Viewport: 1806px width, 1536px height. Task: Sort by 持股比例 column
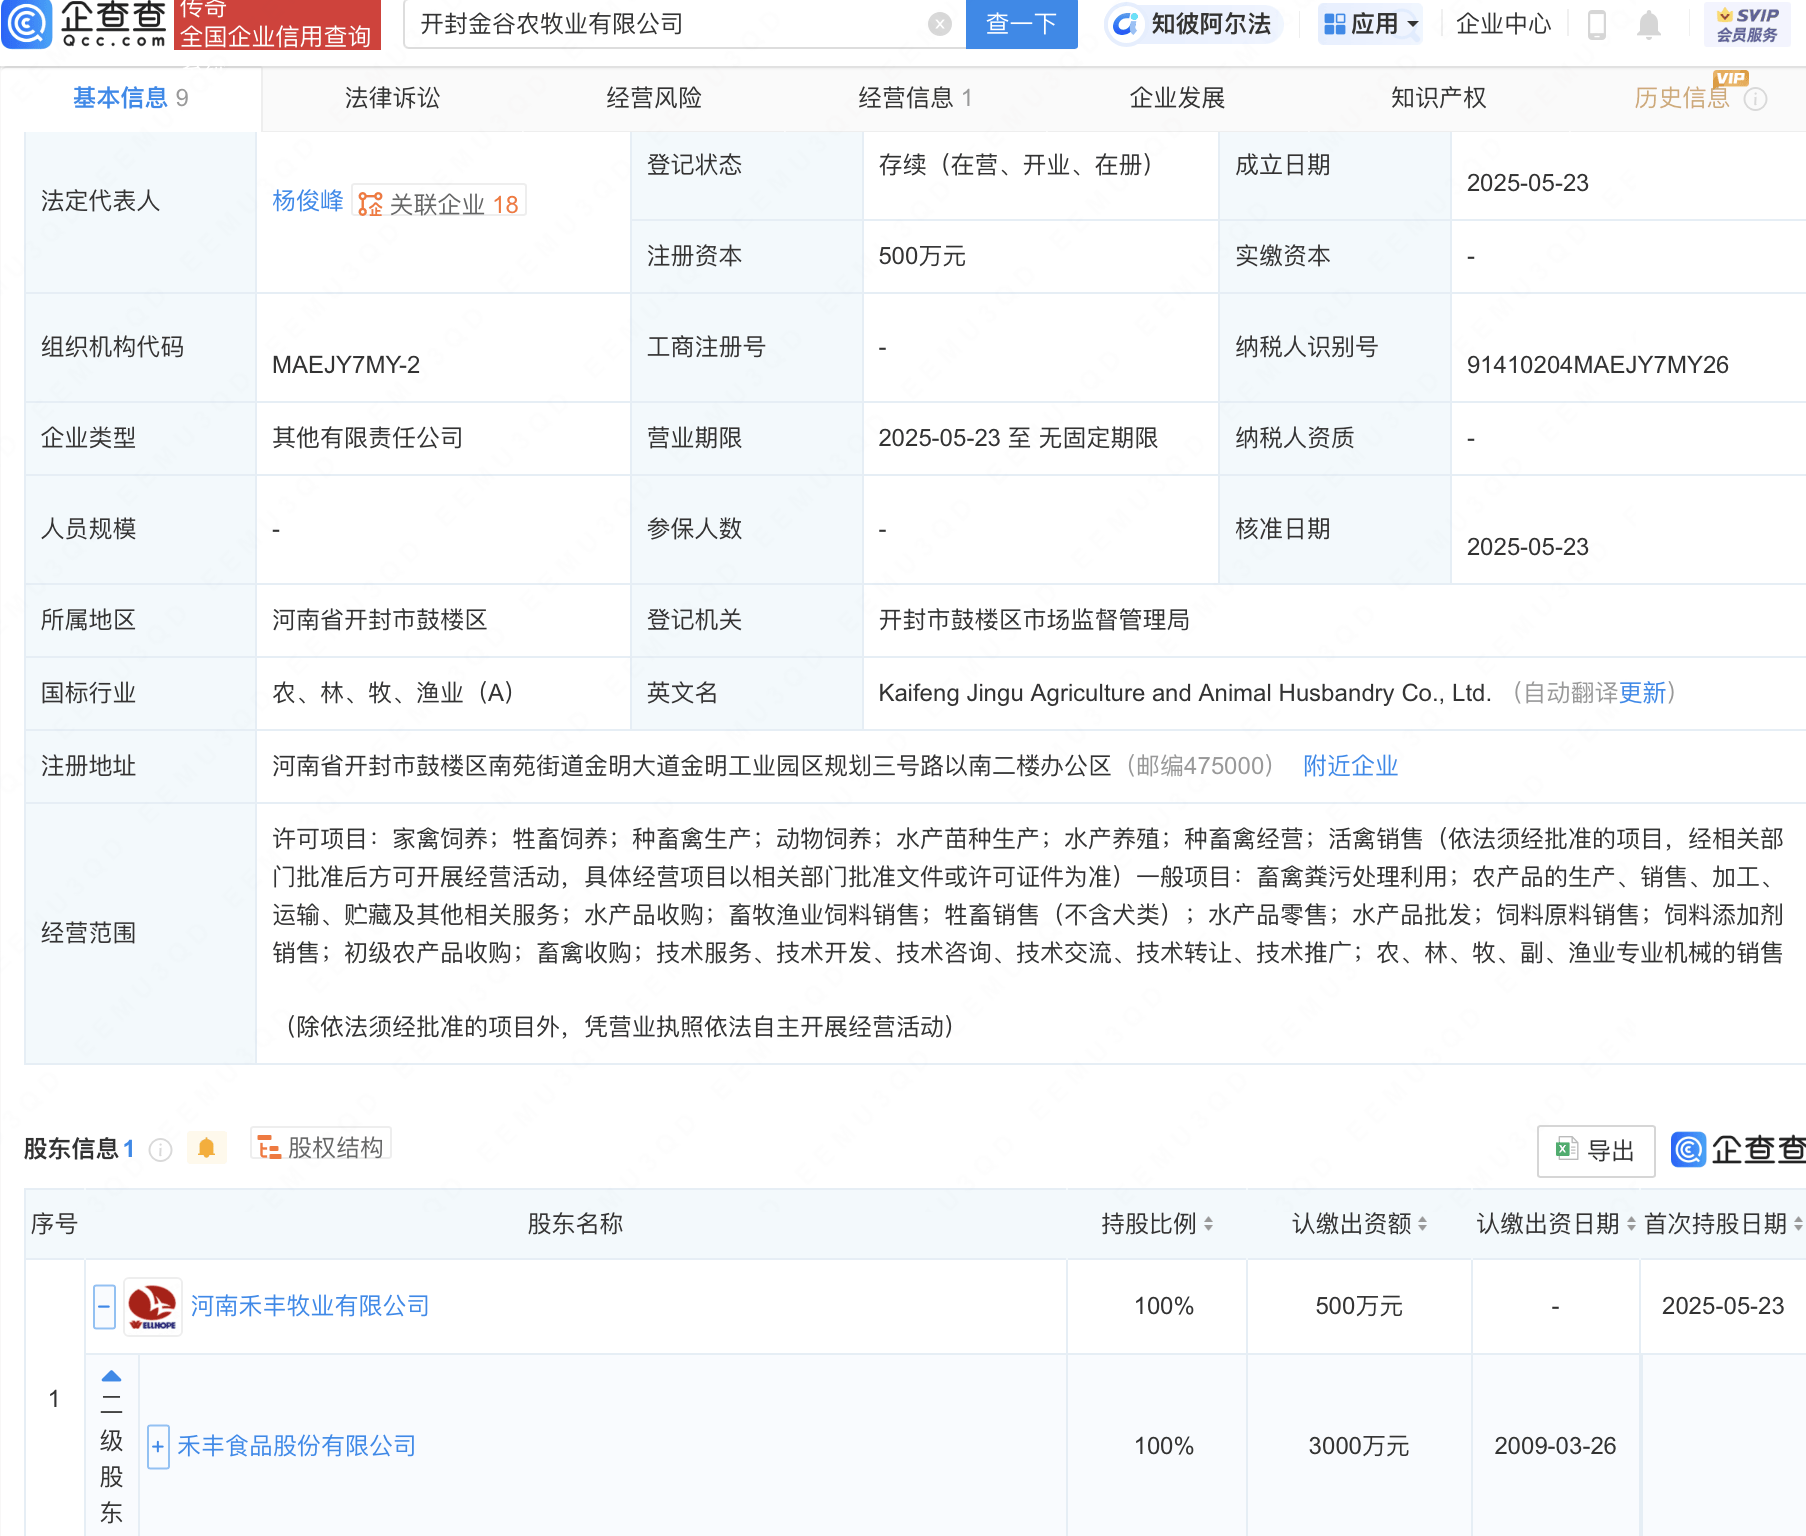coord(1208,1224)
